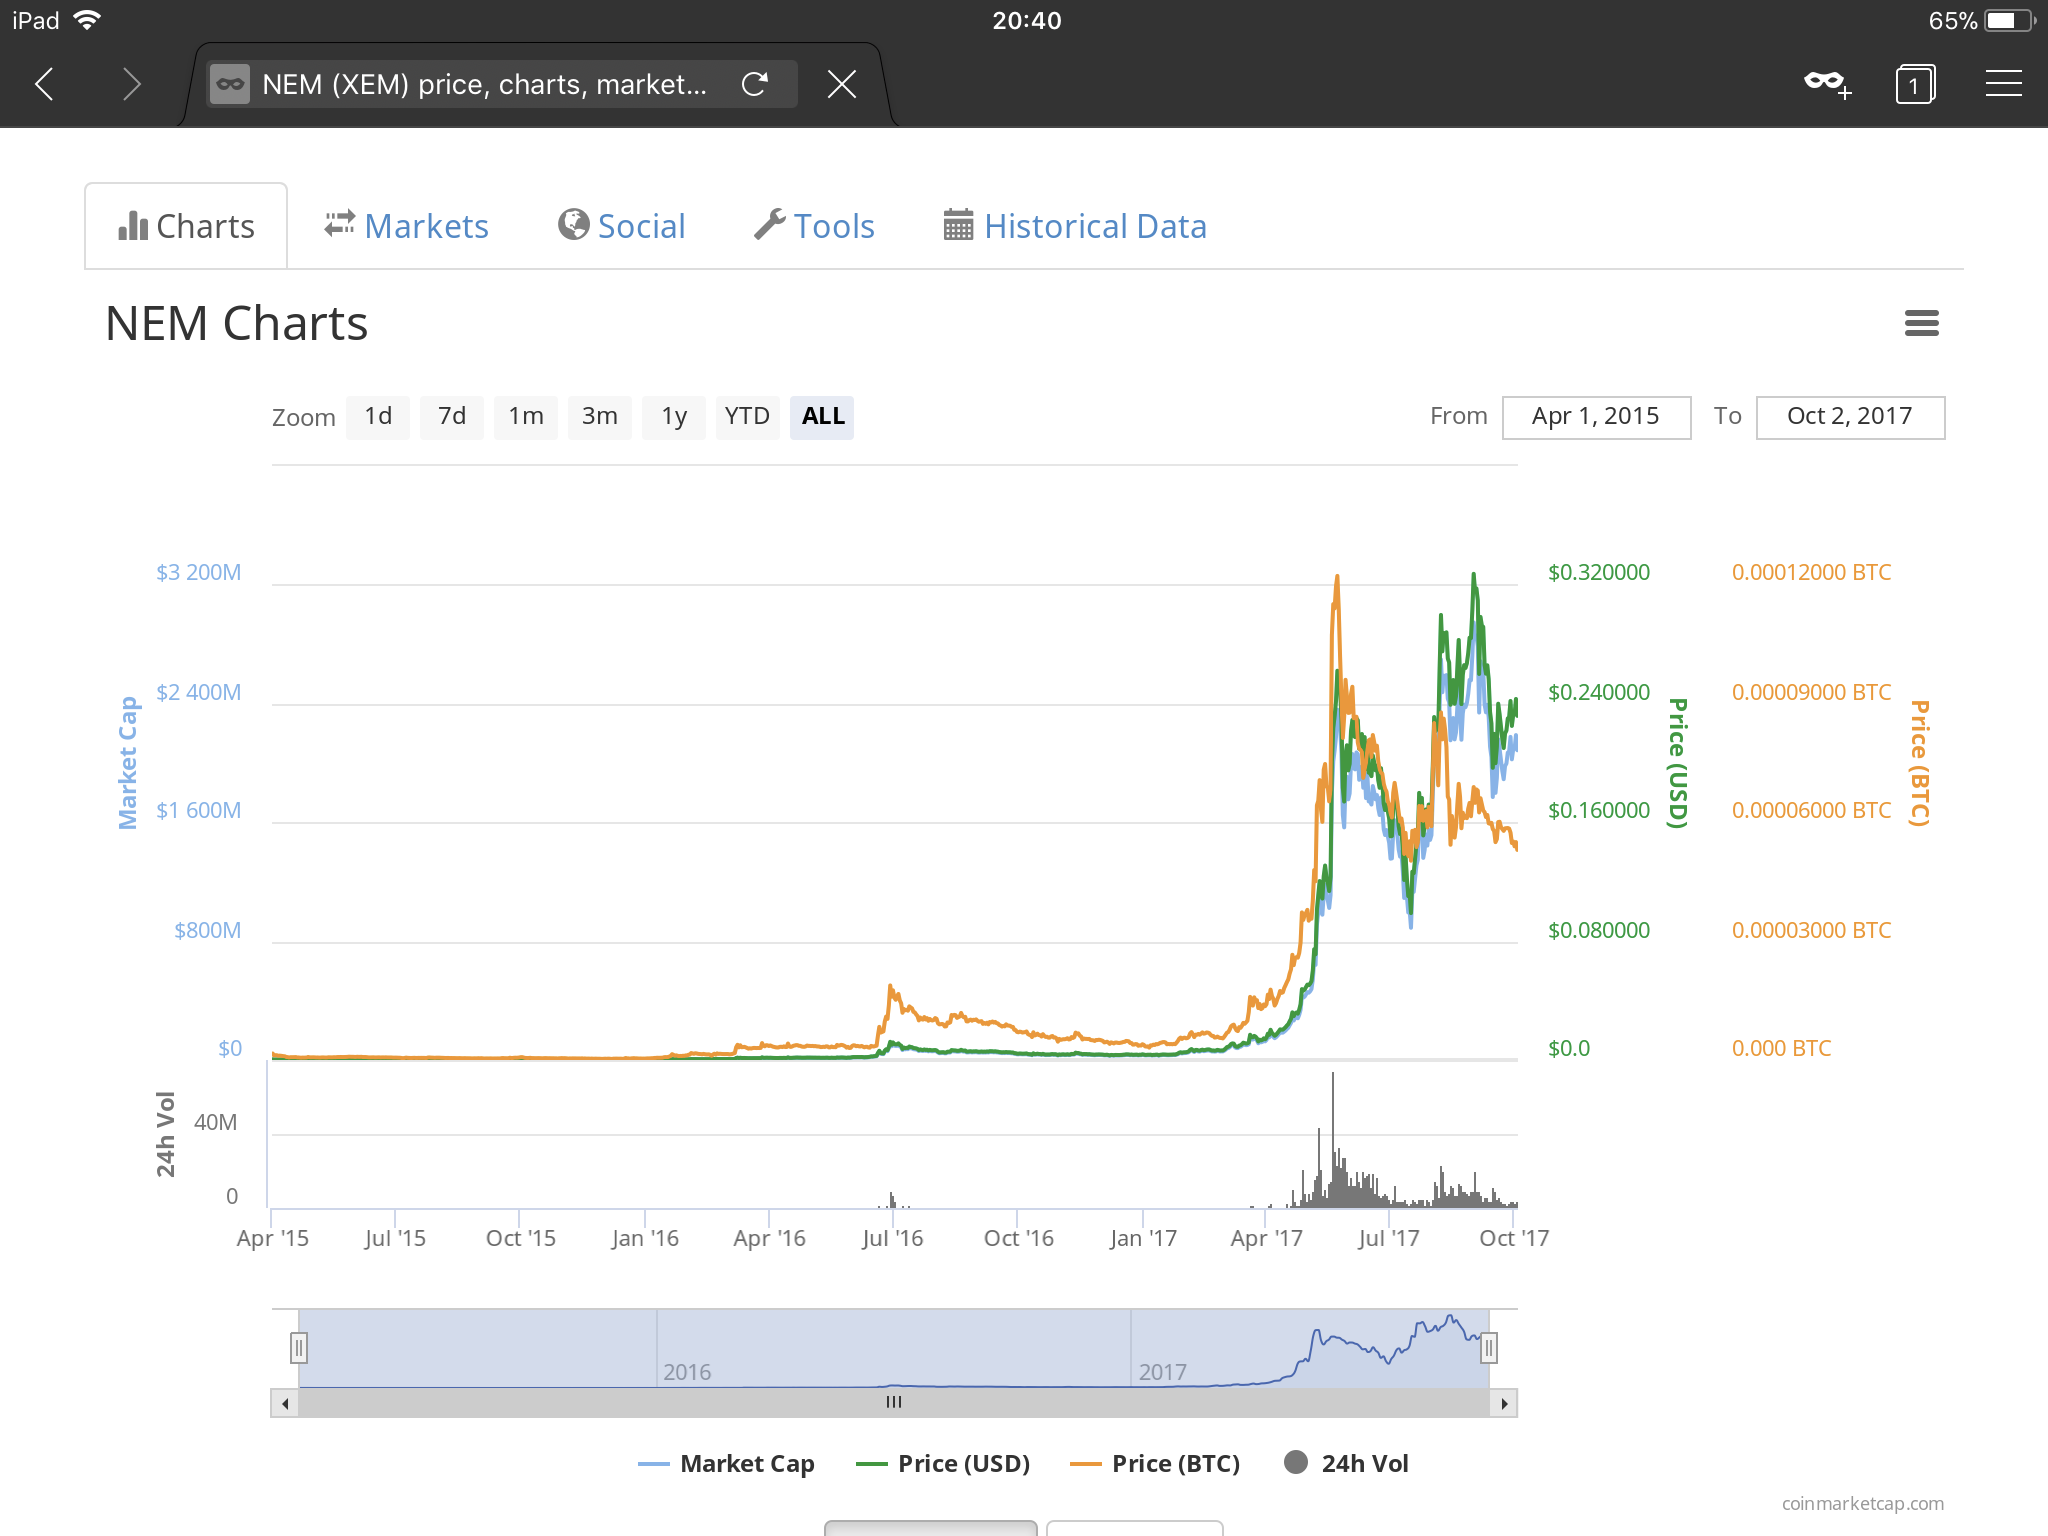This screenshot has width=2048, height=1536.
Task: Set zoom to 7d
Action: coord(451,417)
